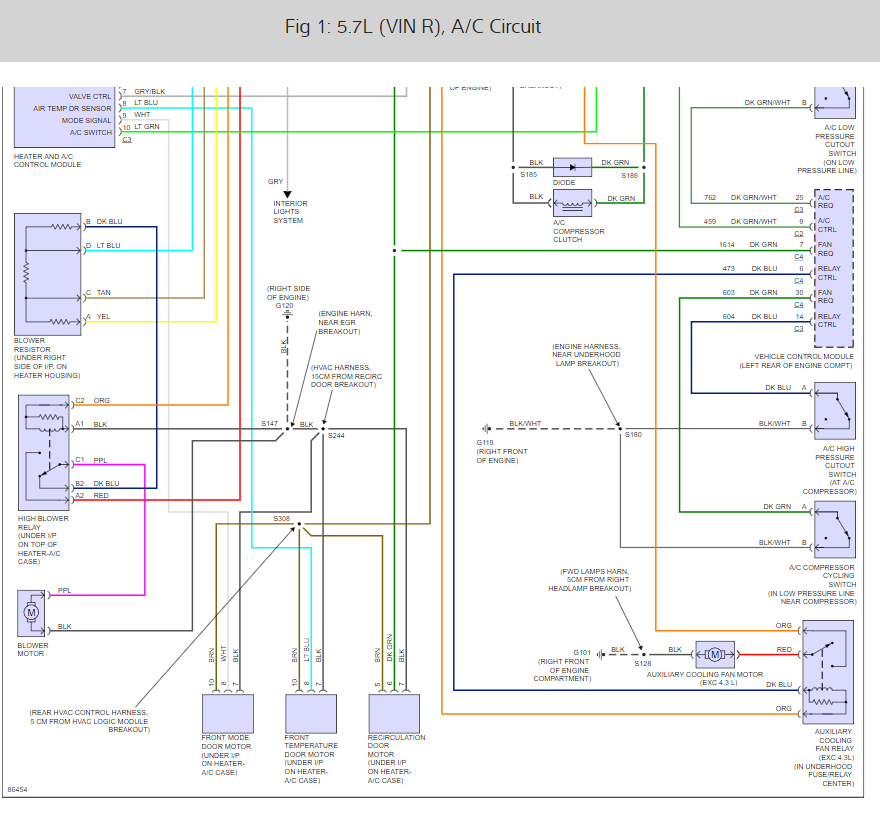
Task: Select splice point S128
Action: (644, 654)
